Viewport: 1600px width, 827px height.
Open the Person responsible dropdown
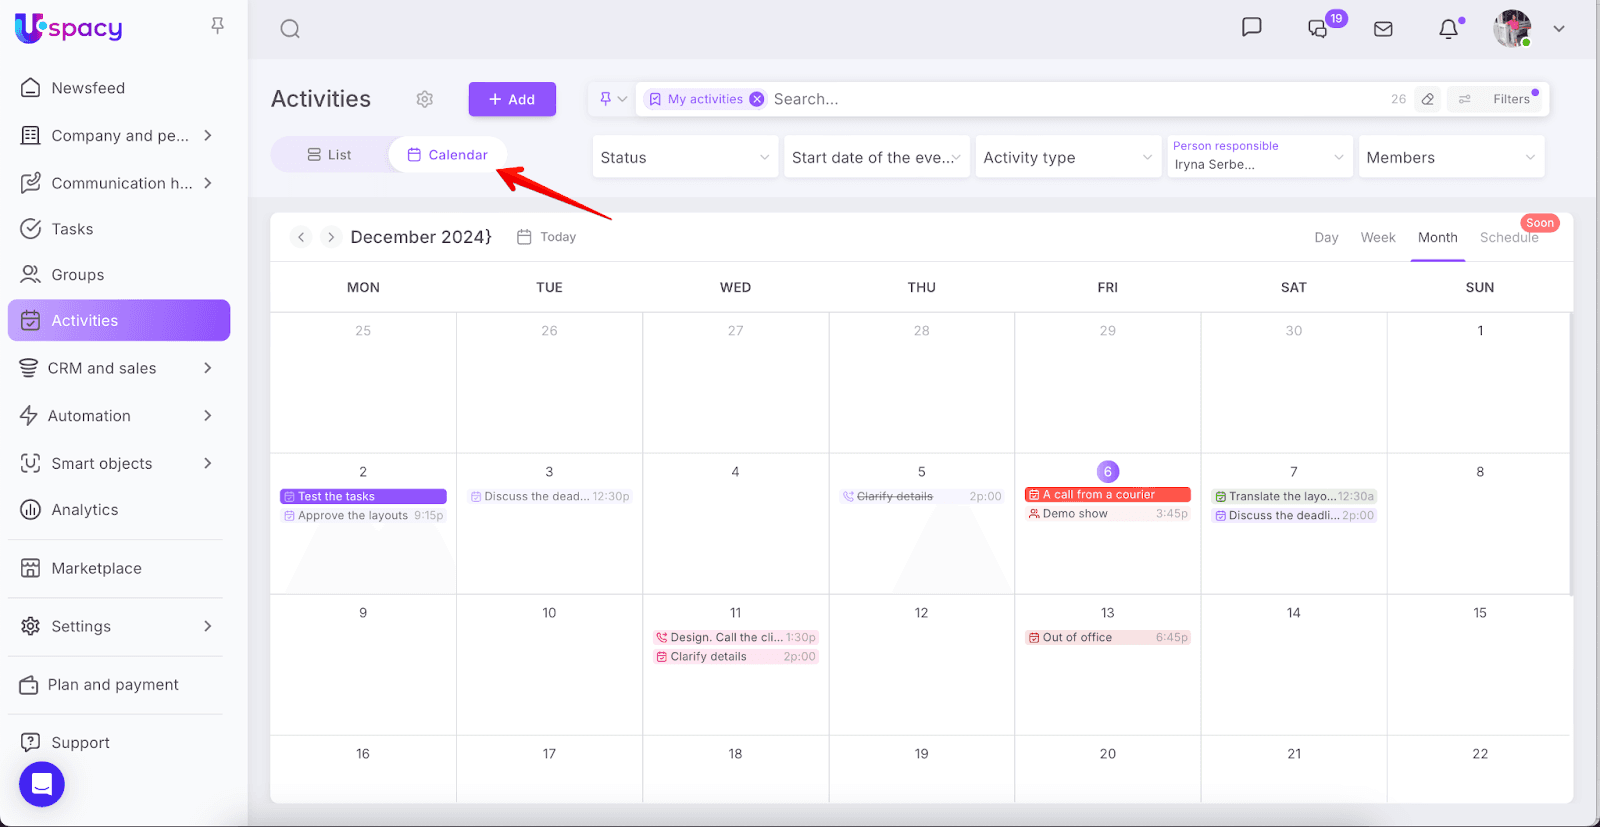pos(1260,157)
